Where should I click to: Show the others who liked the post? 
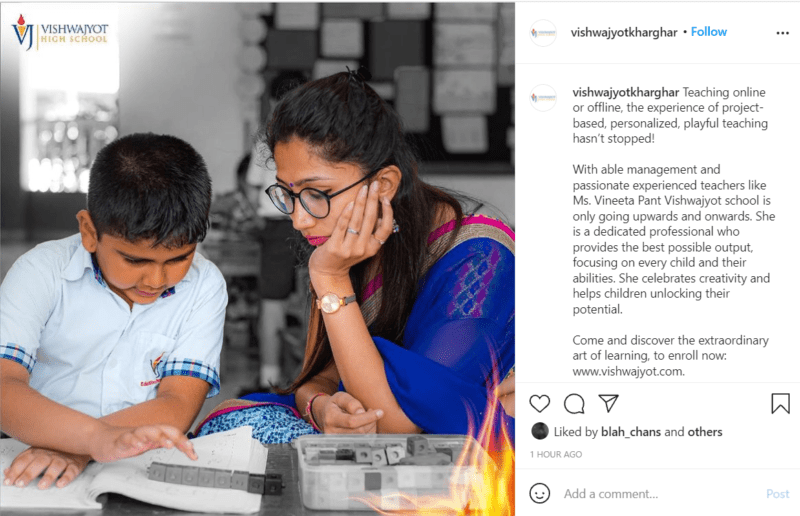tap(705, 432)
